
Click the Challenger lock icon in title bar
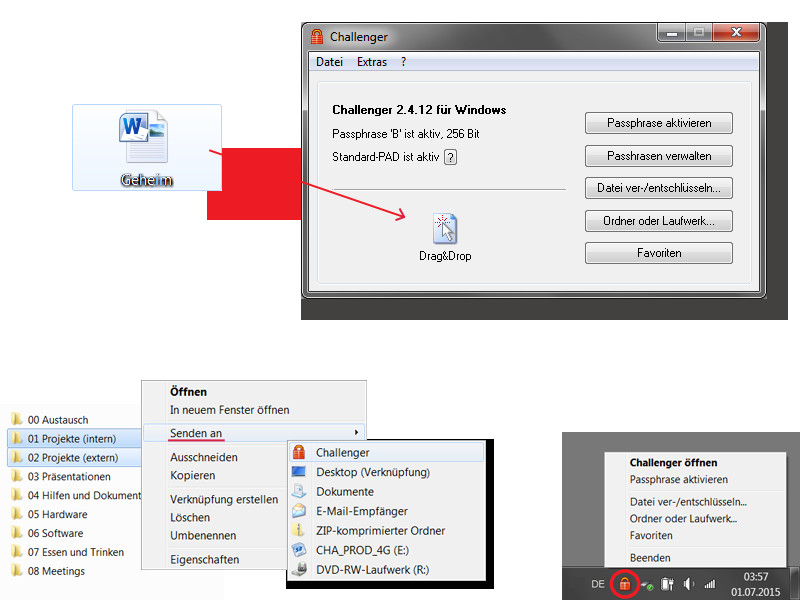(317, 37)
